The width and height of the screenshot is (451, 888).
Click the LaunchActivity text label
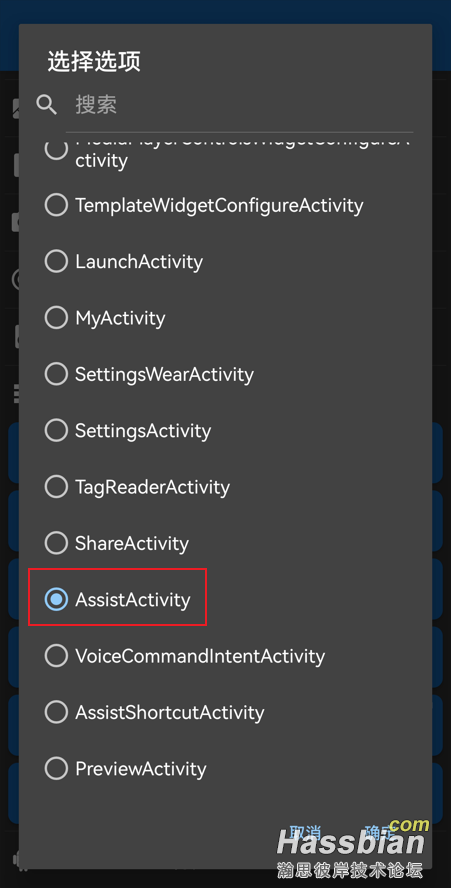(139, 262)
